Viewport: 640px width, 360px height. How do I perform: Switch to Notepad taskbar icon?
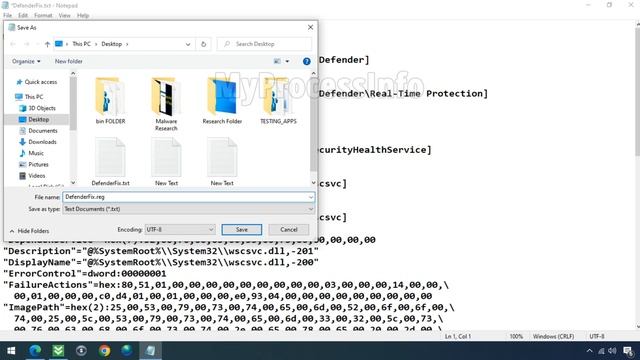point(150,351)
